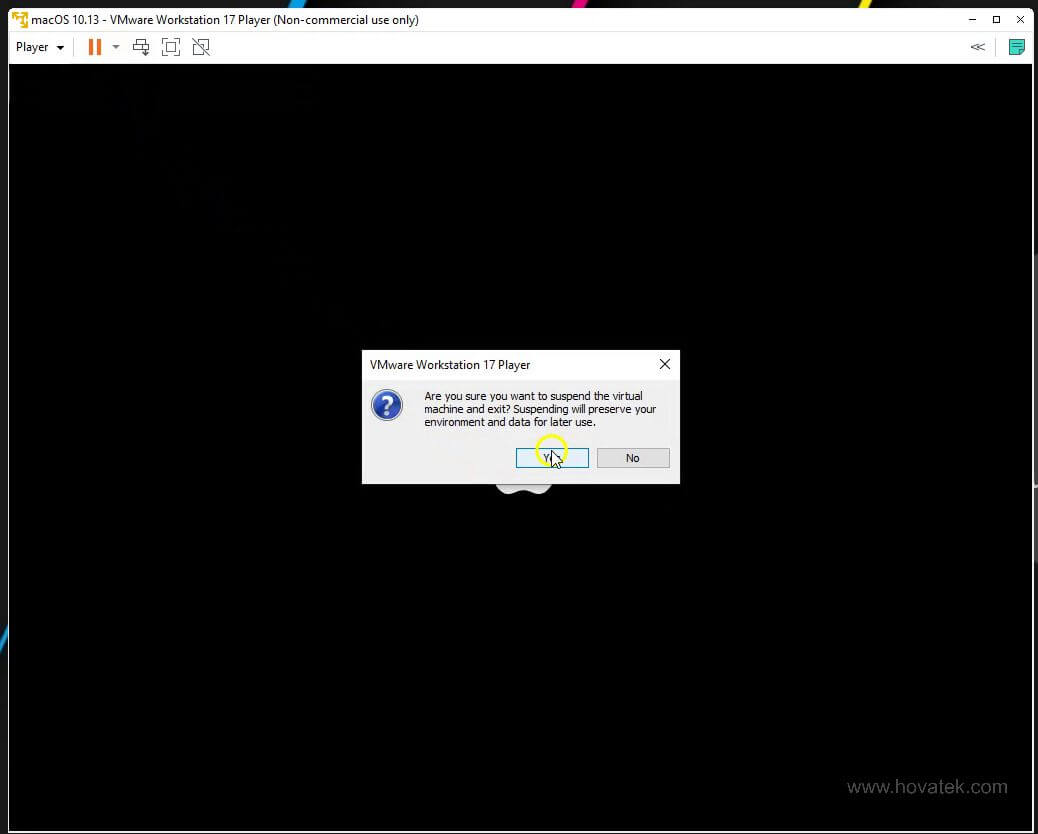The image size is (1038, 834).
Task: Click No to keep the VM running
Action: pyautogui.click(x=632, y=457)
